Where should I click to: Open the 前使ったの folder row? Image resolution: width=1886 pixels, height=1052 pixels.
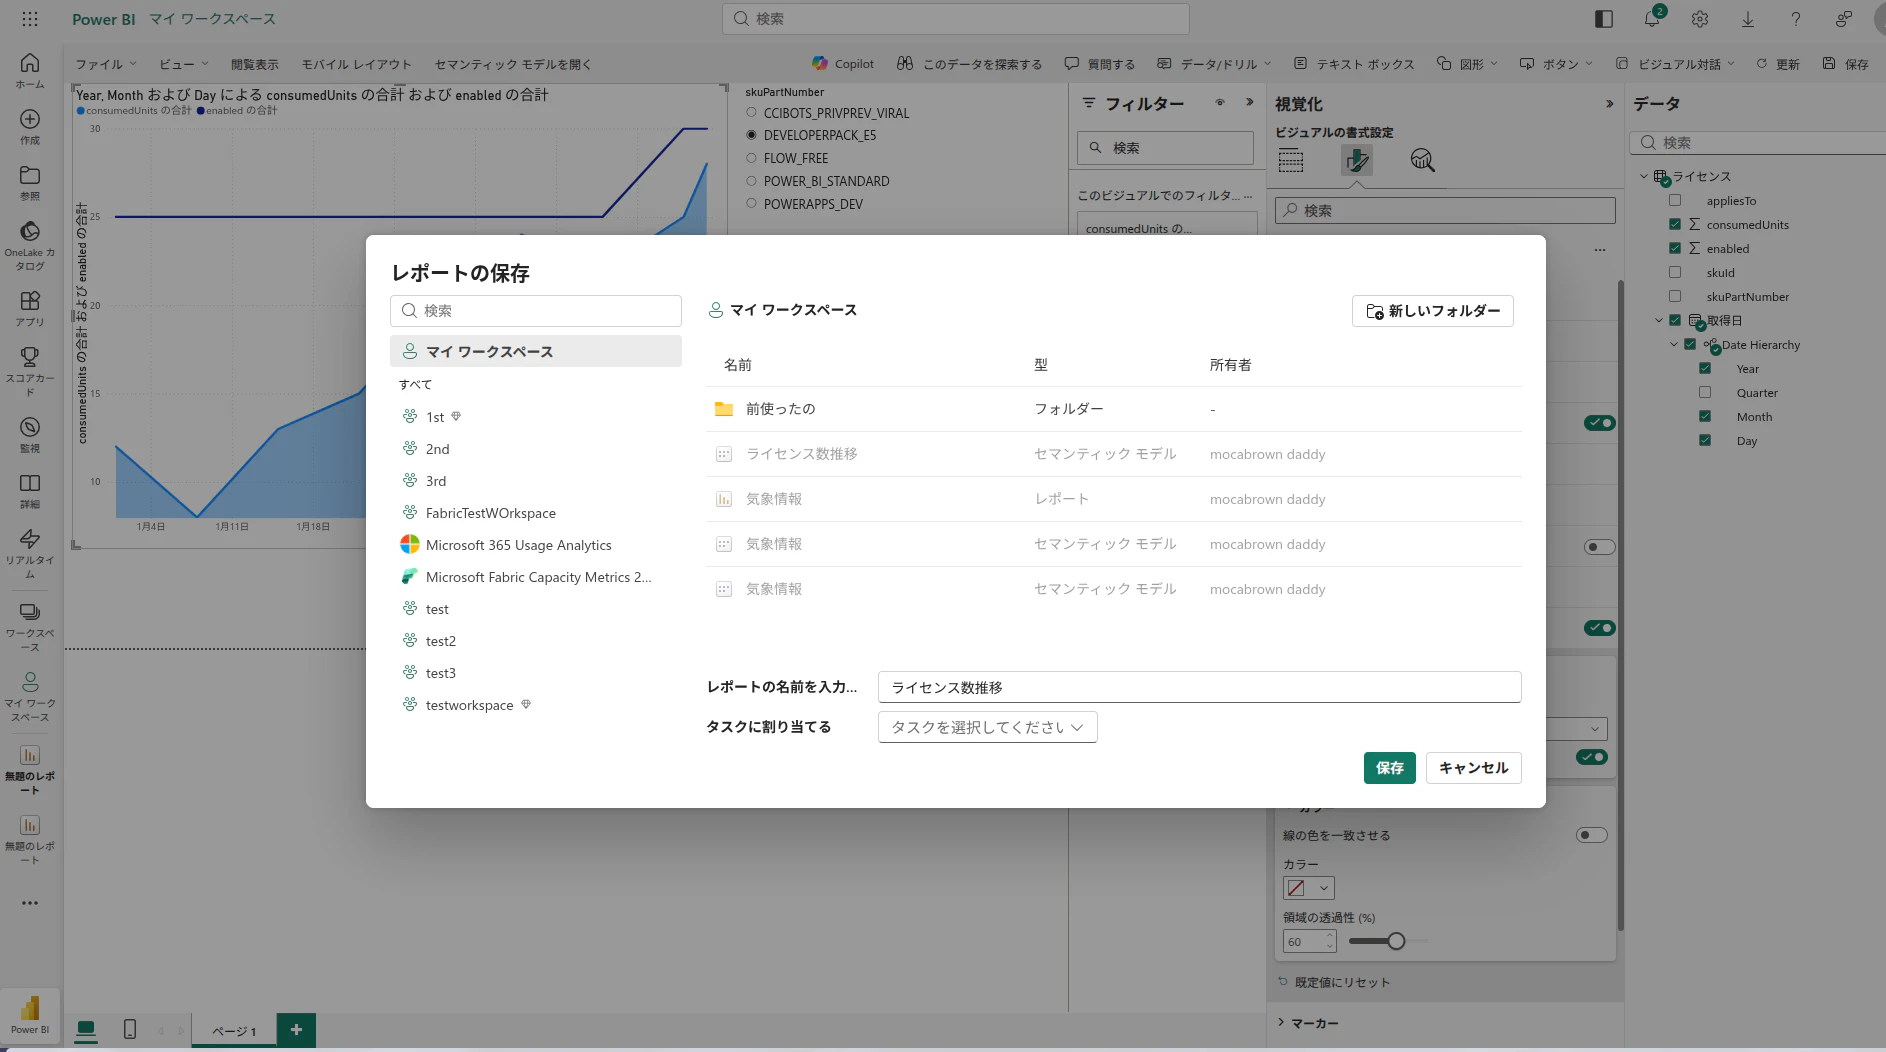(1114, 409)
